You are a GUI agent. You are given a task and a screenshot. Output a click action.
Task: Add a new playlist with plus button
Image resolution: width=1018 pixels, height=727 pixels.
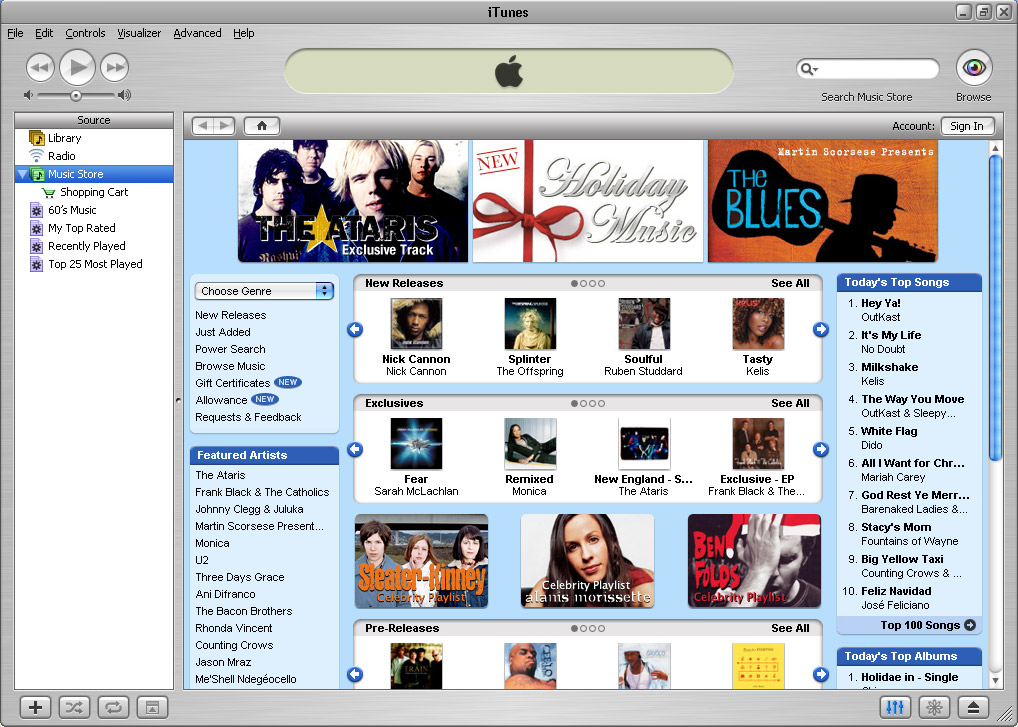pos(36,707)
